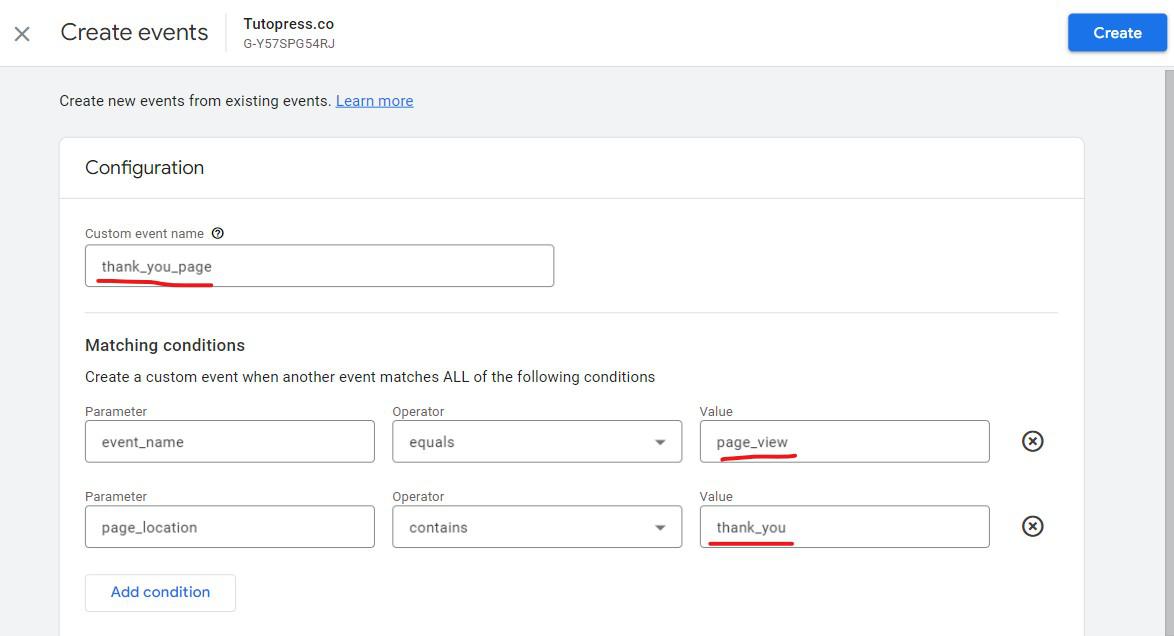Image resolution: width=1174 pixels, height=636 pixels.
Task: Click the thank_you_page event name text
Action: pos(156,266)
